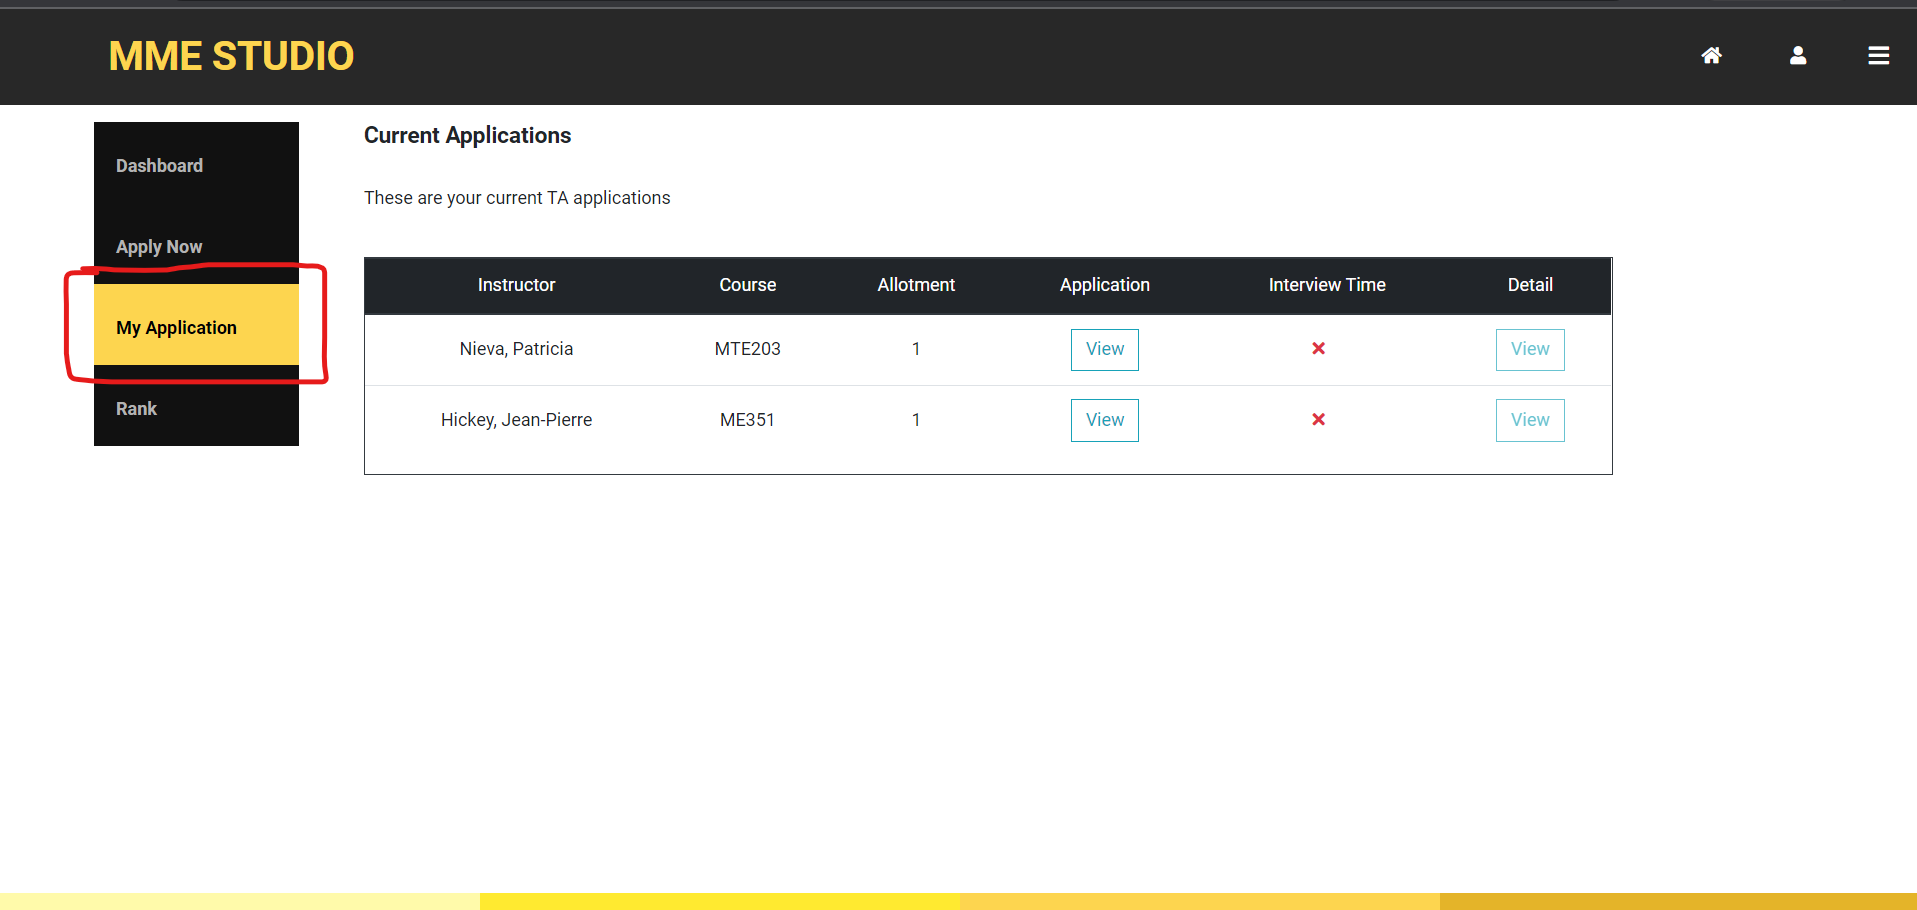The width and height of the screenshot is (1917, 910).
Task: Click the MME STUDIO logo
Action: pyautogui.click(x=231, y=56)
